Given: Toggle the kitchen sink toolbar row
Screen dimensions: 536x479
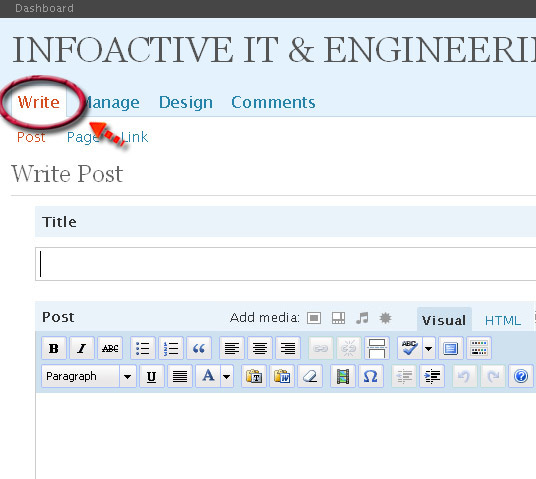Looking at the screenshot, I should click(x=479, y=348).
